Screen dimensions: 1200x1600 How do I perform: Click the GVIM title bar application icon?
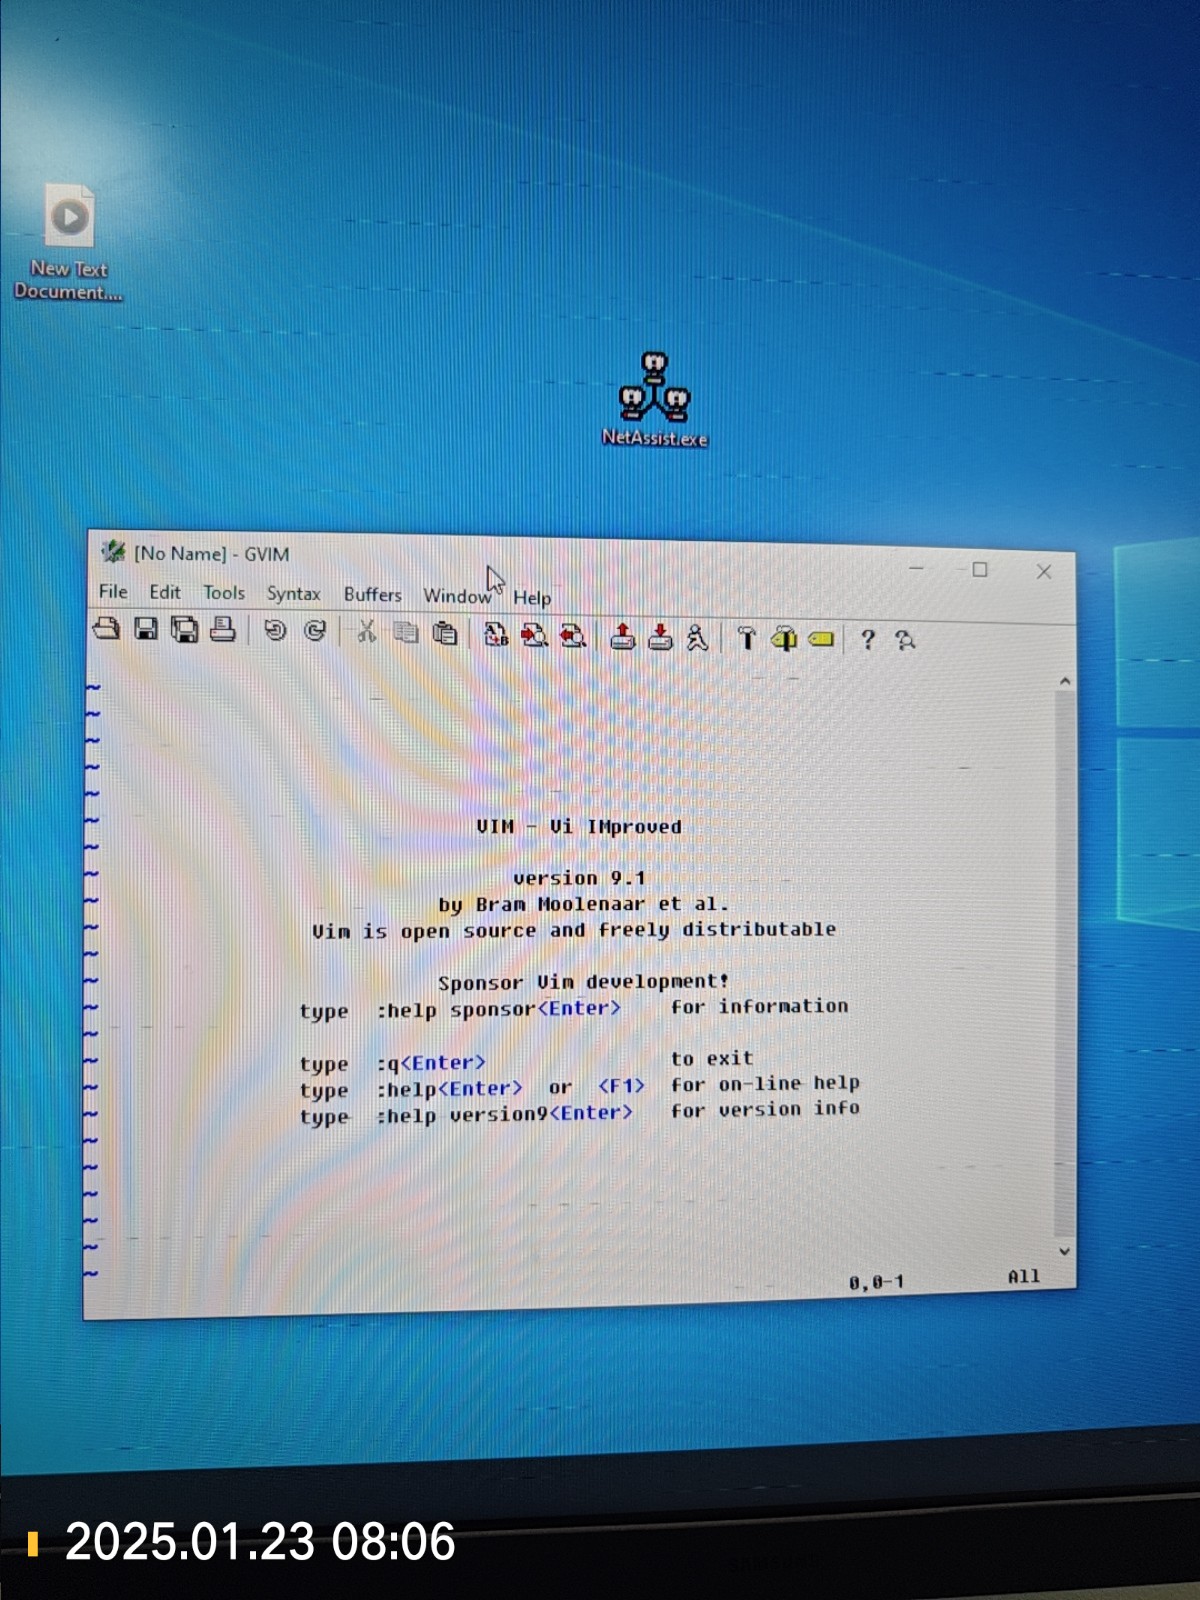coord(113,551)
